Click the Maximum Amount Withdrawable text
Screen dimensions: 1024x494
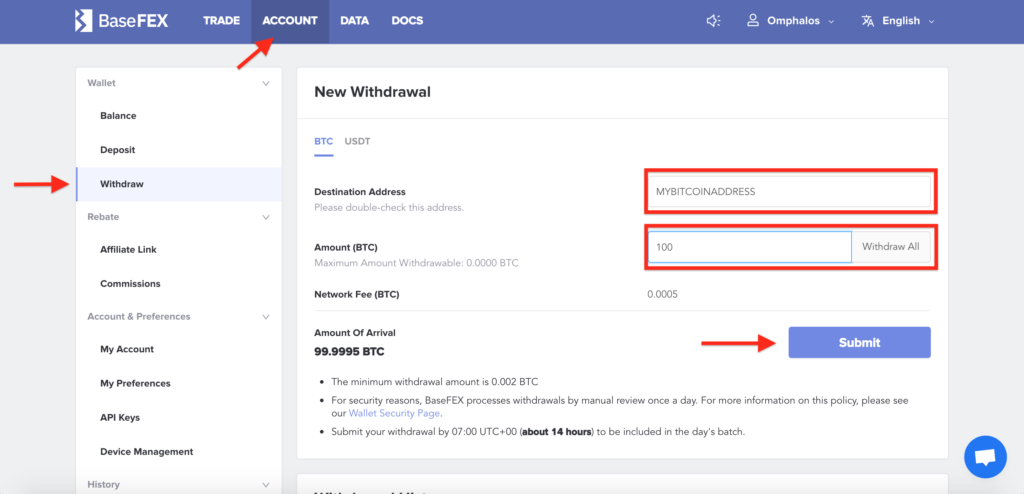(x=417, y=263)
